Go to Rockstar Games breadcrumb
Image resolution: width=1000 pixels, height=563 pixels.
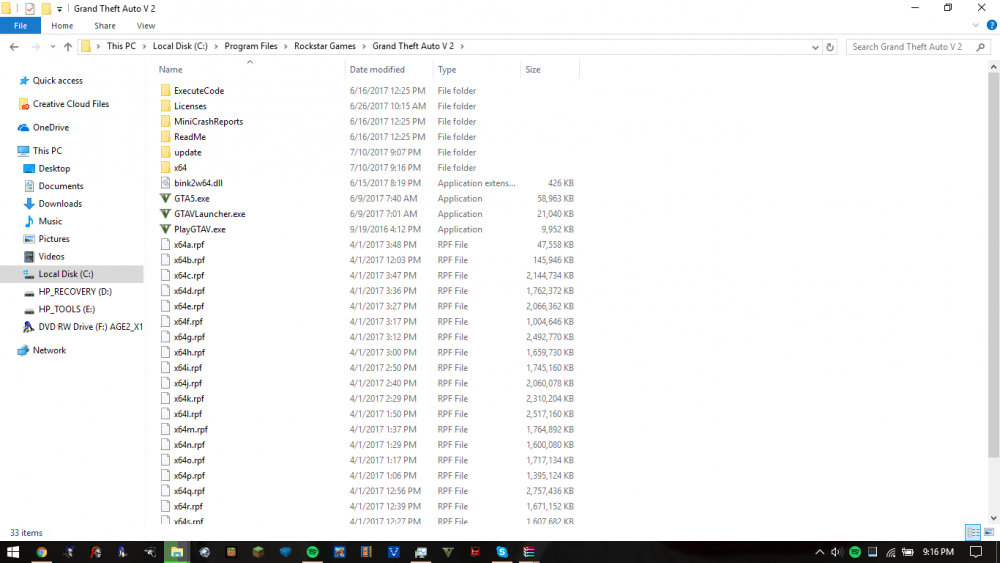325,46
